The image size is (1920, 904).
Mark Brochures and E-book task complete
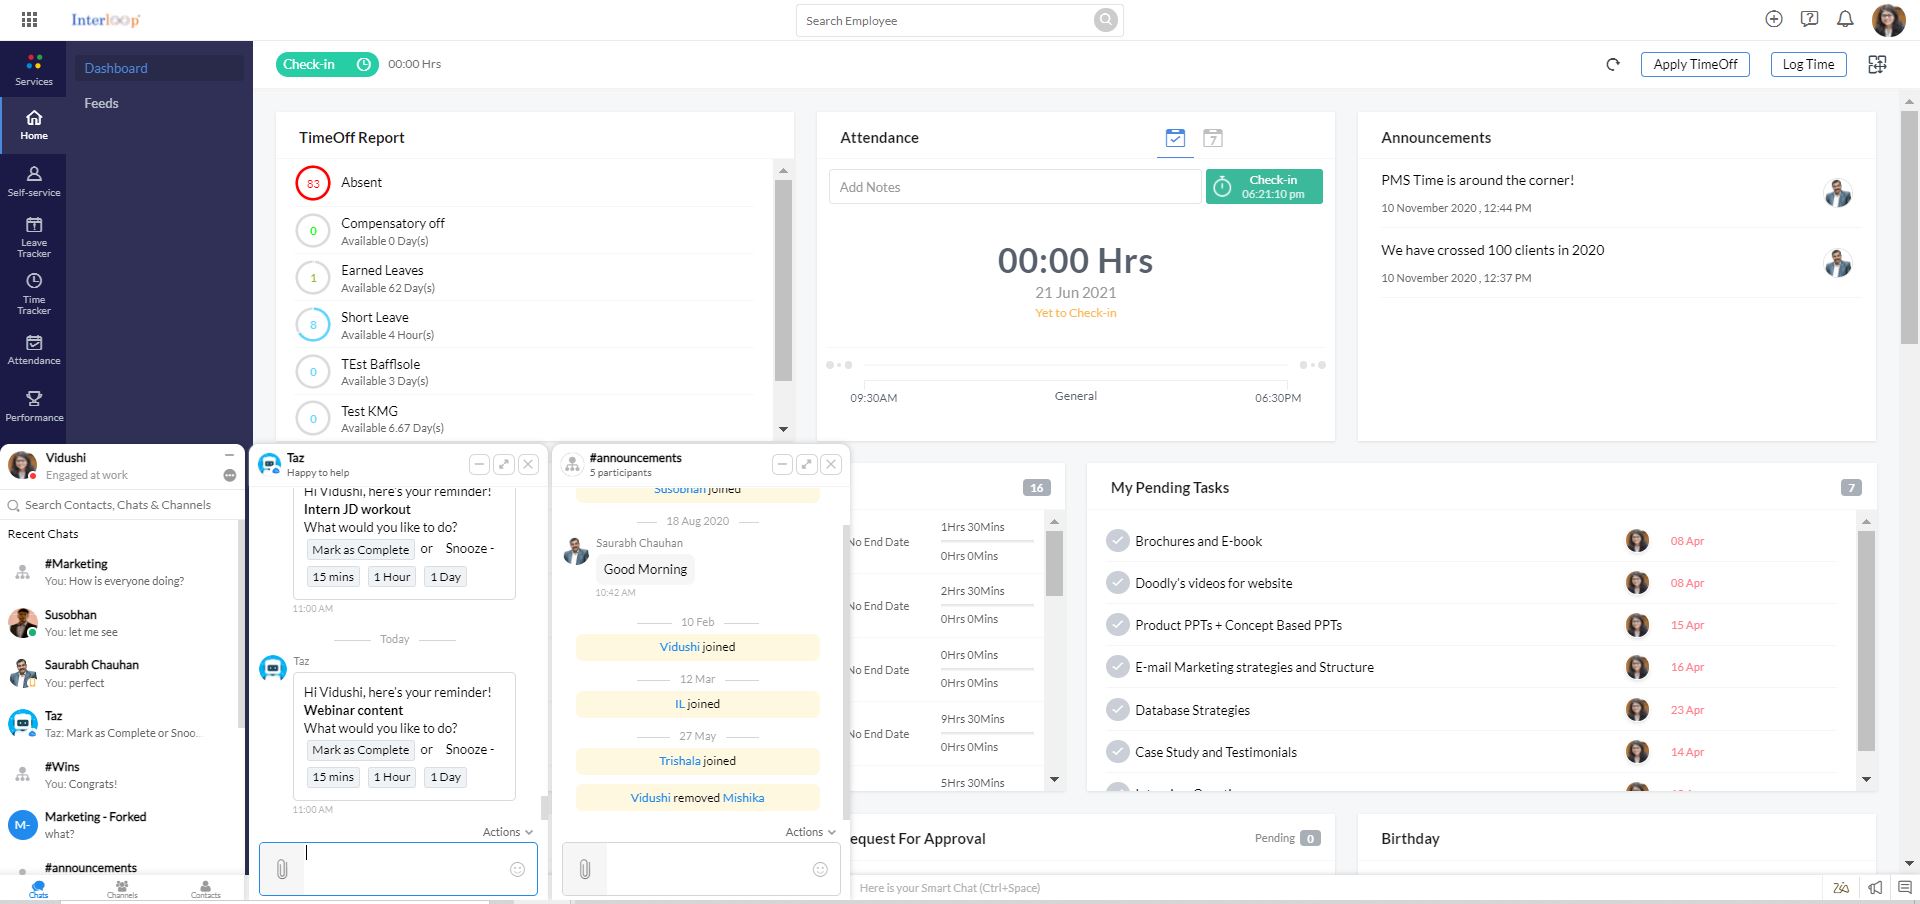click(1117, 541)
